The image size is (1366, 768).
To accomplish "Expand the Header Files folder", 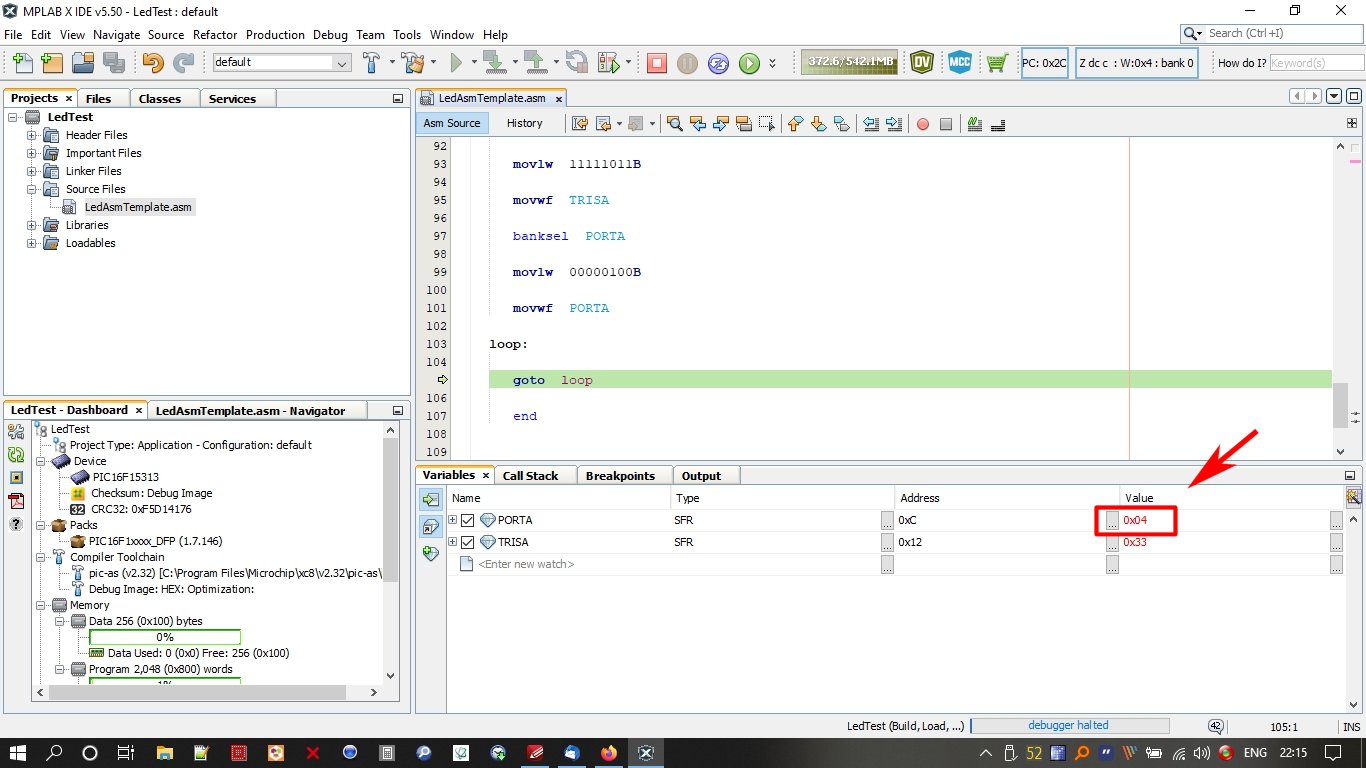I will [x=31, y=135].
